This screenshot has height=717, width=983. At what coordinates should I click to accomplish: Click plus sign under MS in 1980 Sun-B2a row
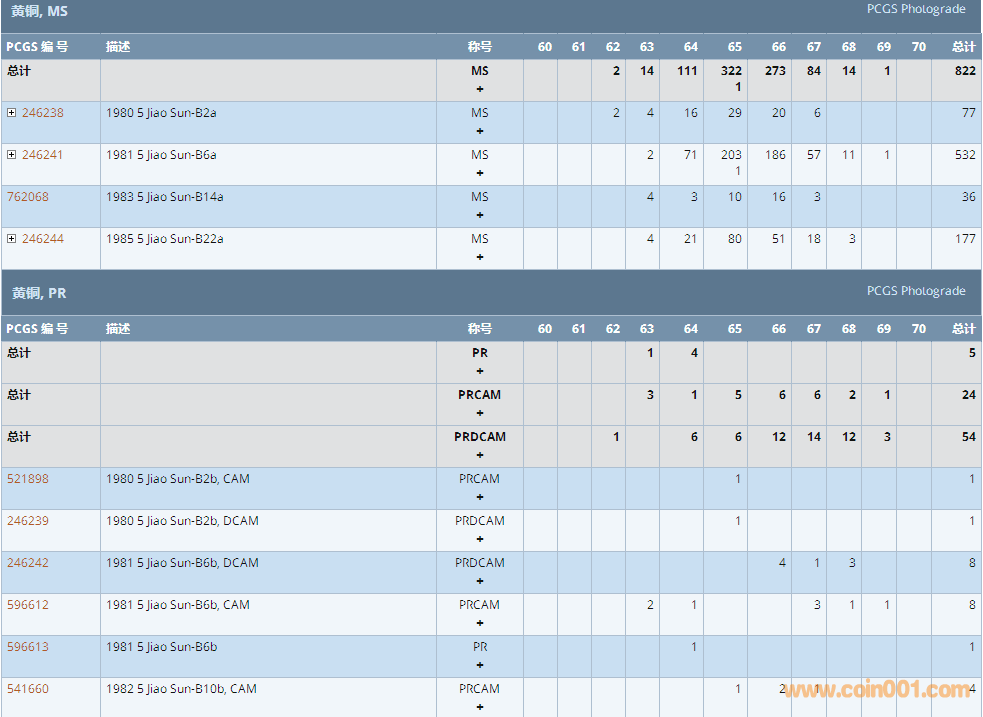point(480,131)
